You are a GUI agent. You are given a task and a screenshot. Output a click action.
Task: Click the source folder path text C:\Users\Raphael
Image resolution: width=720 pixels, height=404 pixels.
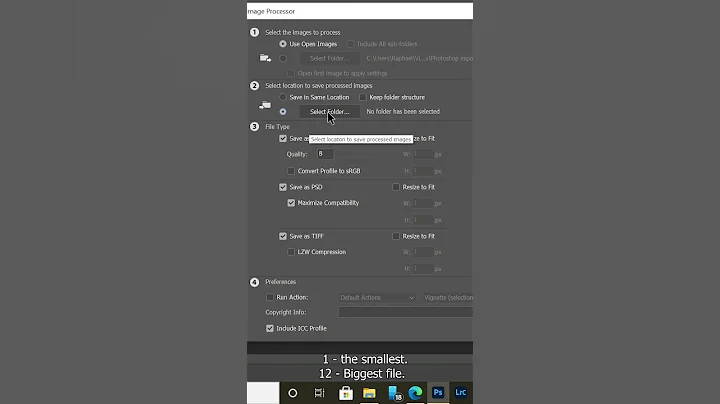click(x=420, y=58)
